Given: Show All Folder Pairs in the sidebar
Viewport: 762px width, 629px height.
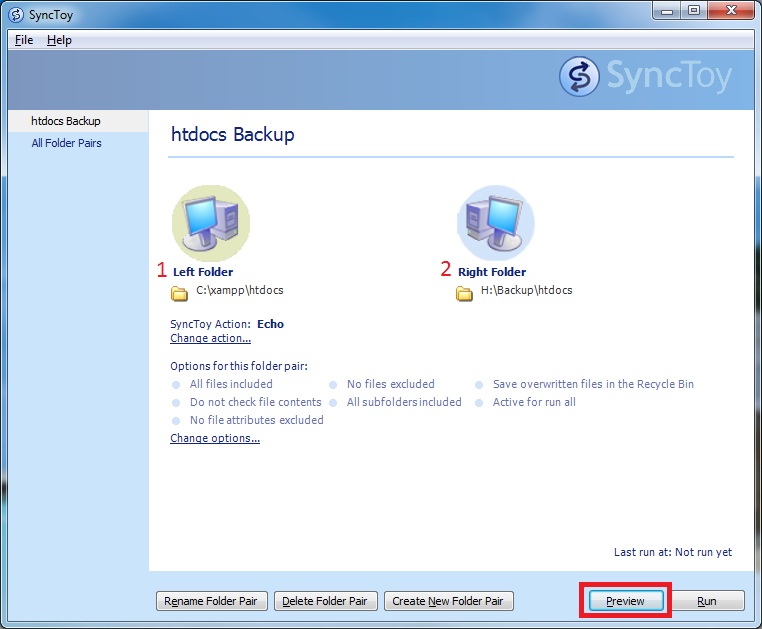Looking at the screenshot, I should click(x=66, y=143).
